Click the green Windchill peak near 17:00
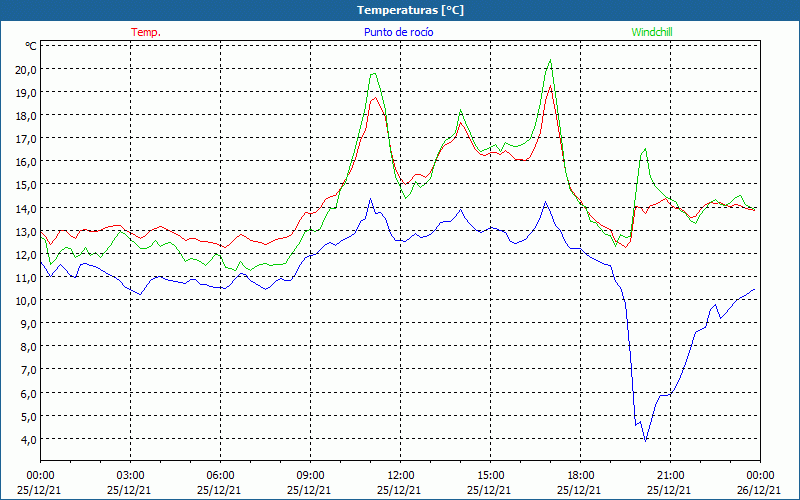Viewport: 800px width, 500px height. tap(550, 60)
